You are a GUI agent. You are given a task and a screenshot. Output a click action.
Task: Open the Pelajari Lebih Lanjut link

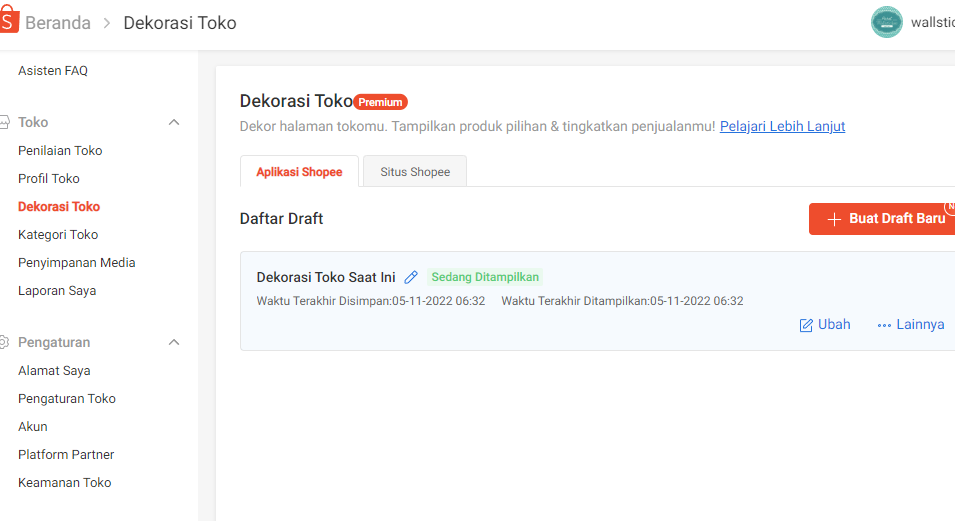(782, 126)
